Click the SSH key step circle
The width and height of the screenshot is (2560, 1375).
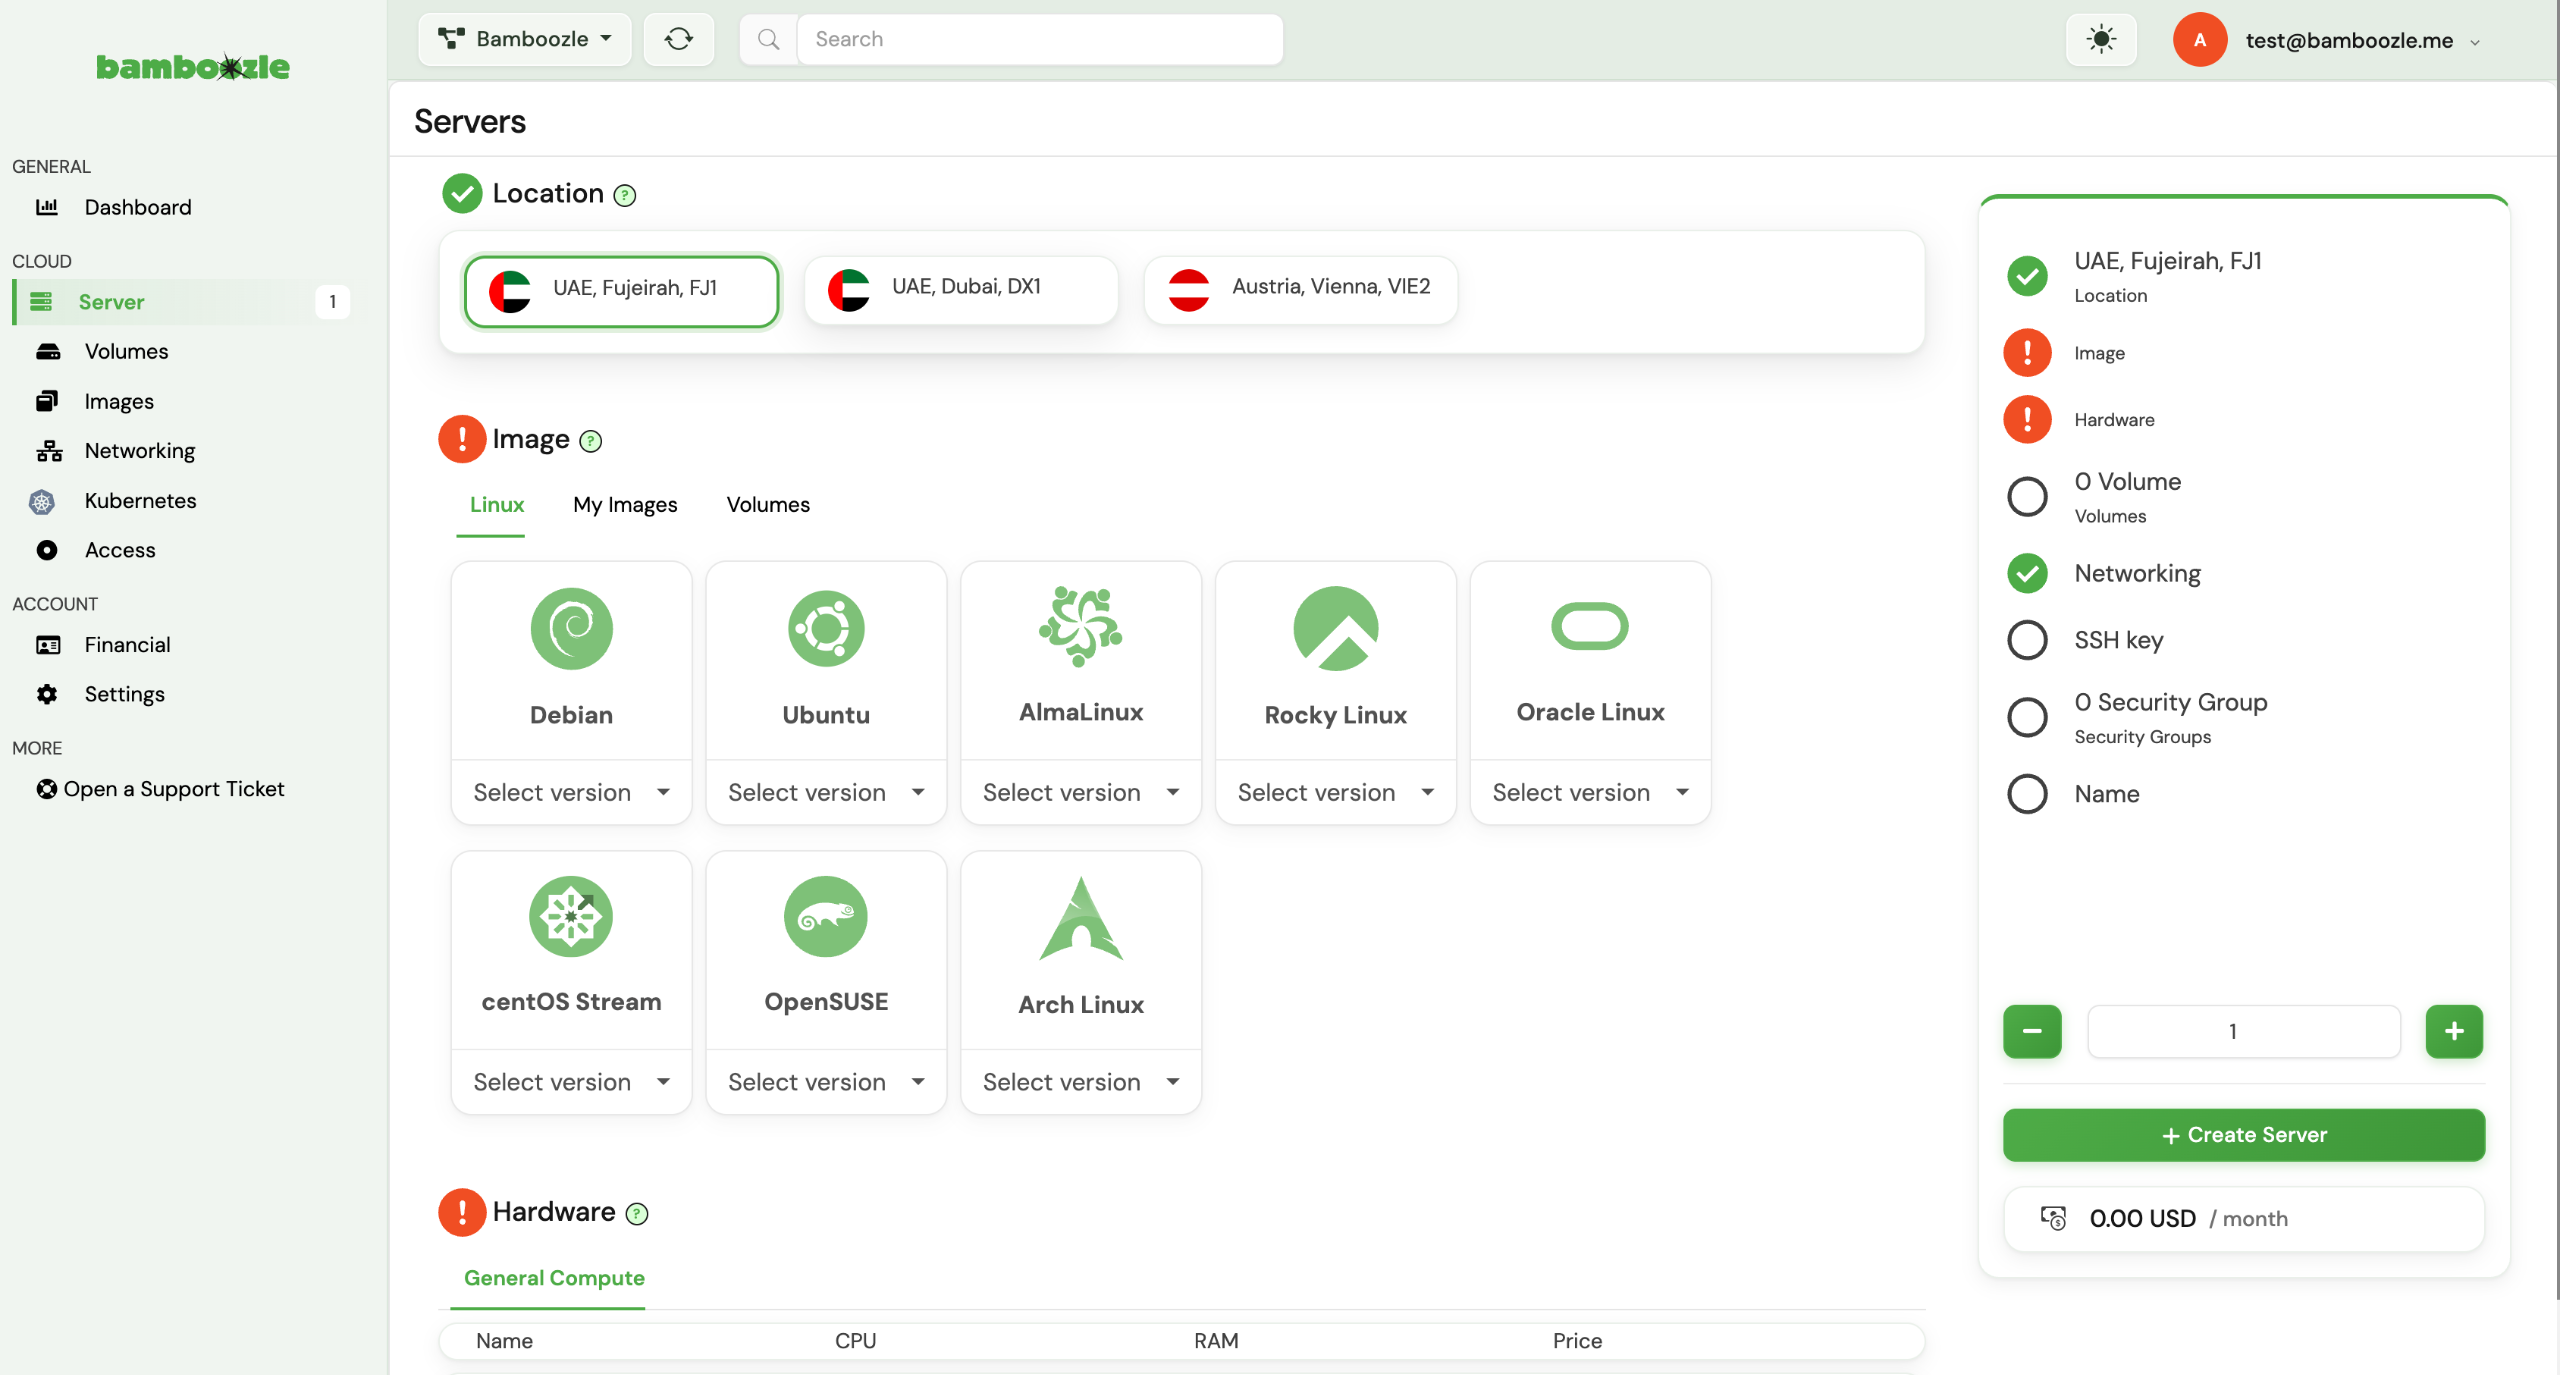(2027, 640)
